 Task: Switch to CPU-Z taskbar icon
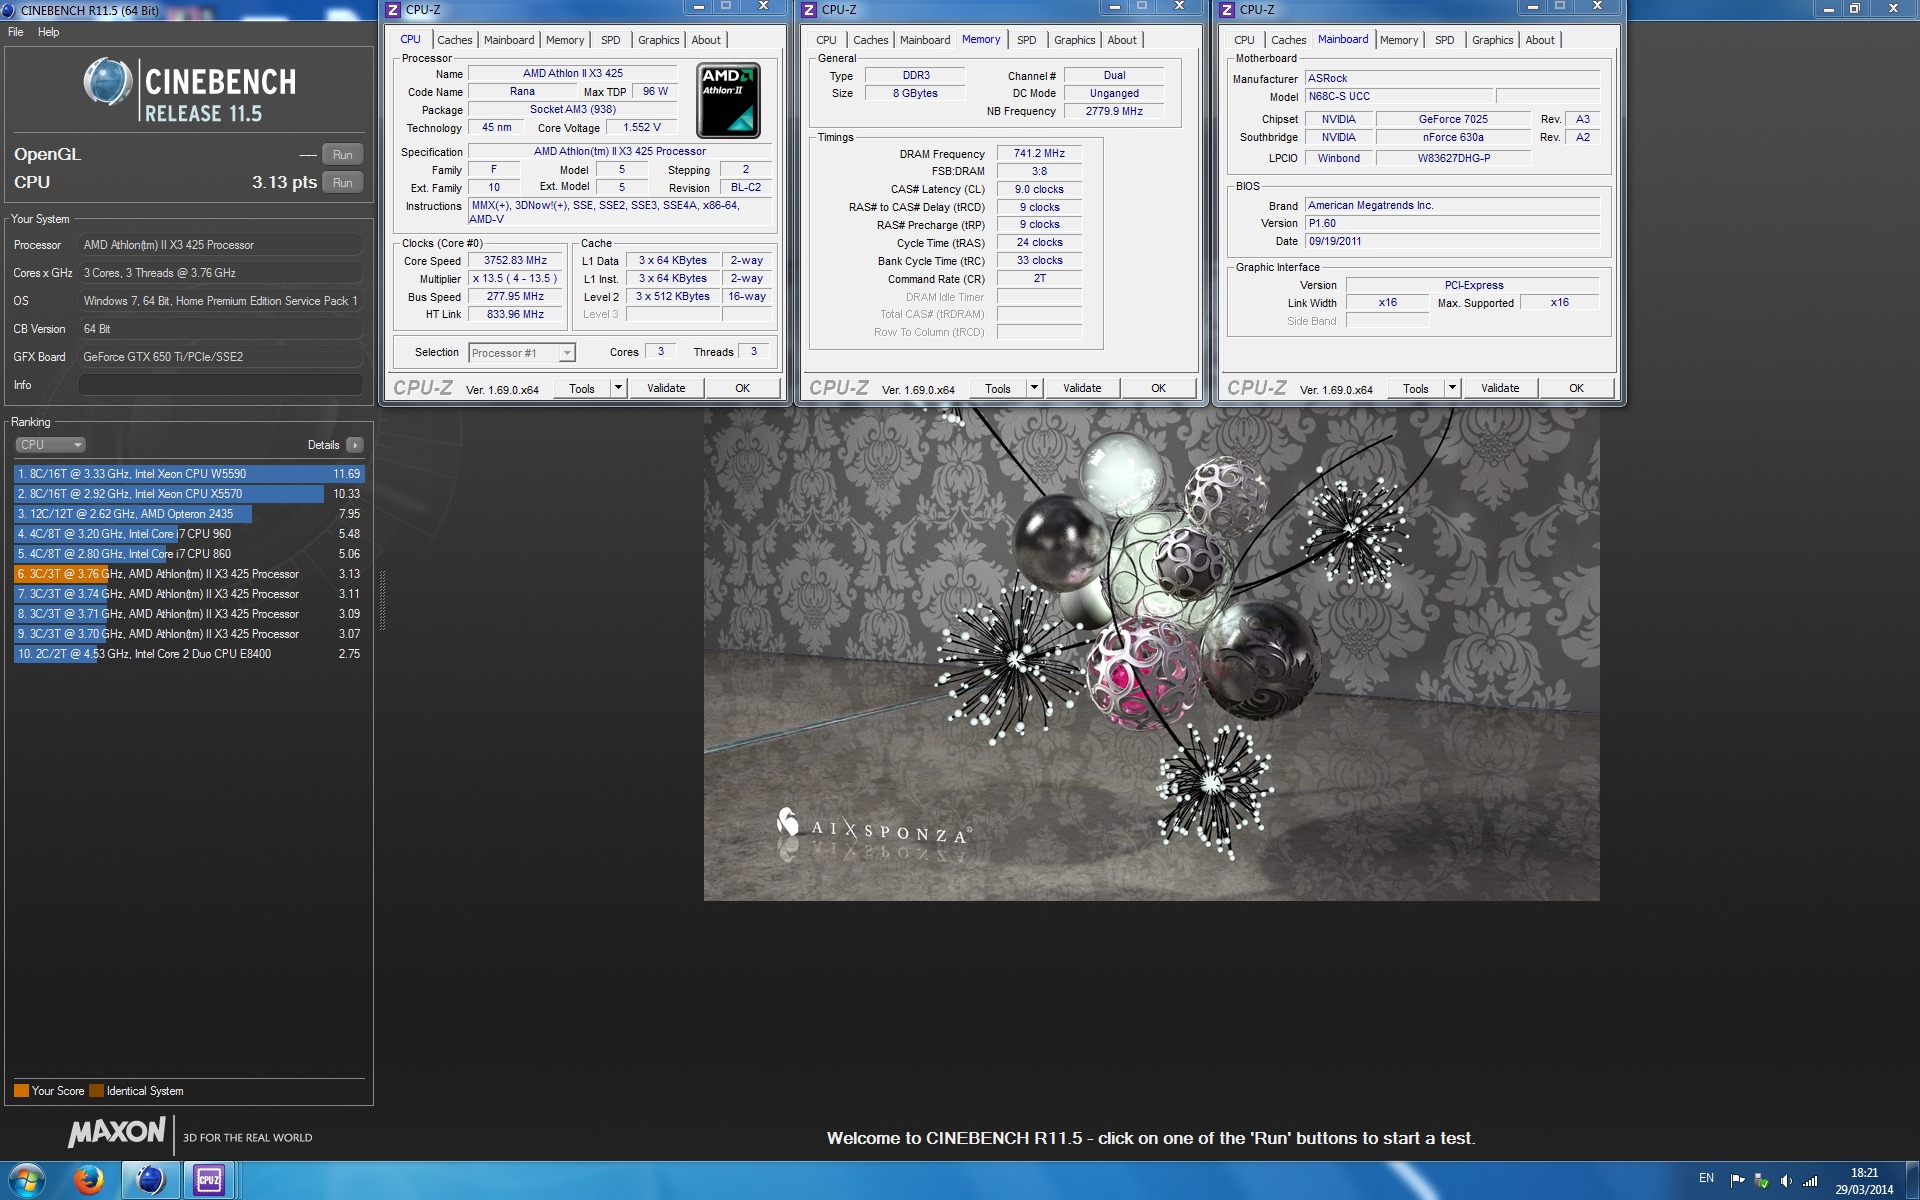[209, 1181]
